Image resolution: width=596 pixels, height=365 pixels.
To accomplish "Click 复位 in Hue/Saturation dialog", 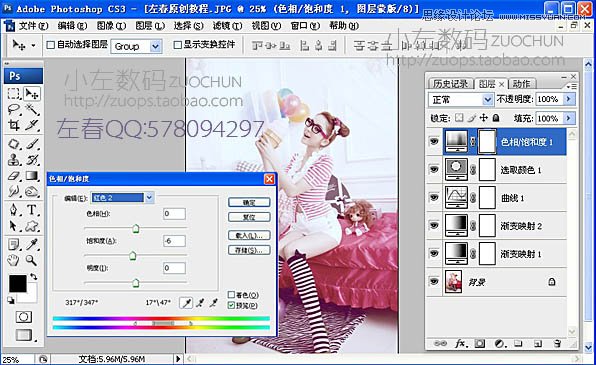I will coord(249,217).
